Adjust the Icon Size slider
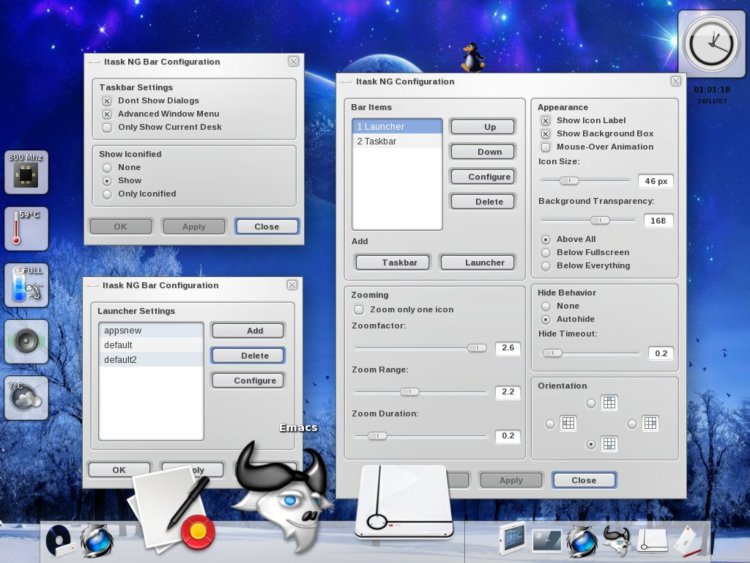This screenshot has width=750, height=563. (x=569, y=180)
